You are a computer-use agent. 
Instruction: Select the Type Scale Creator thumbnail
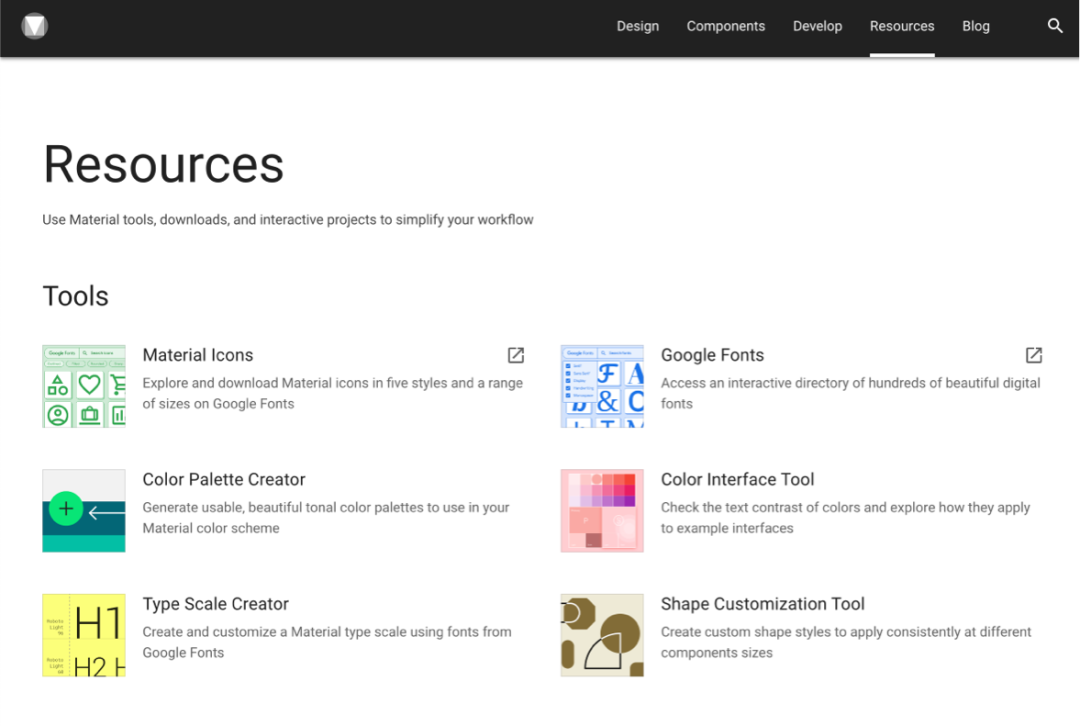tap(84, 635)
